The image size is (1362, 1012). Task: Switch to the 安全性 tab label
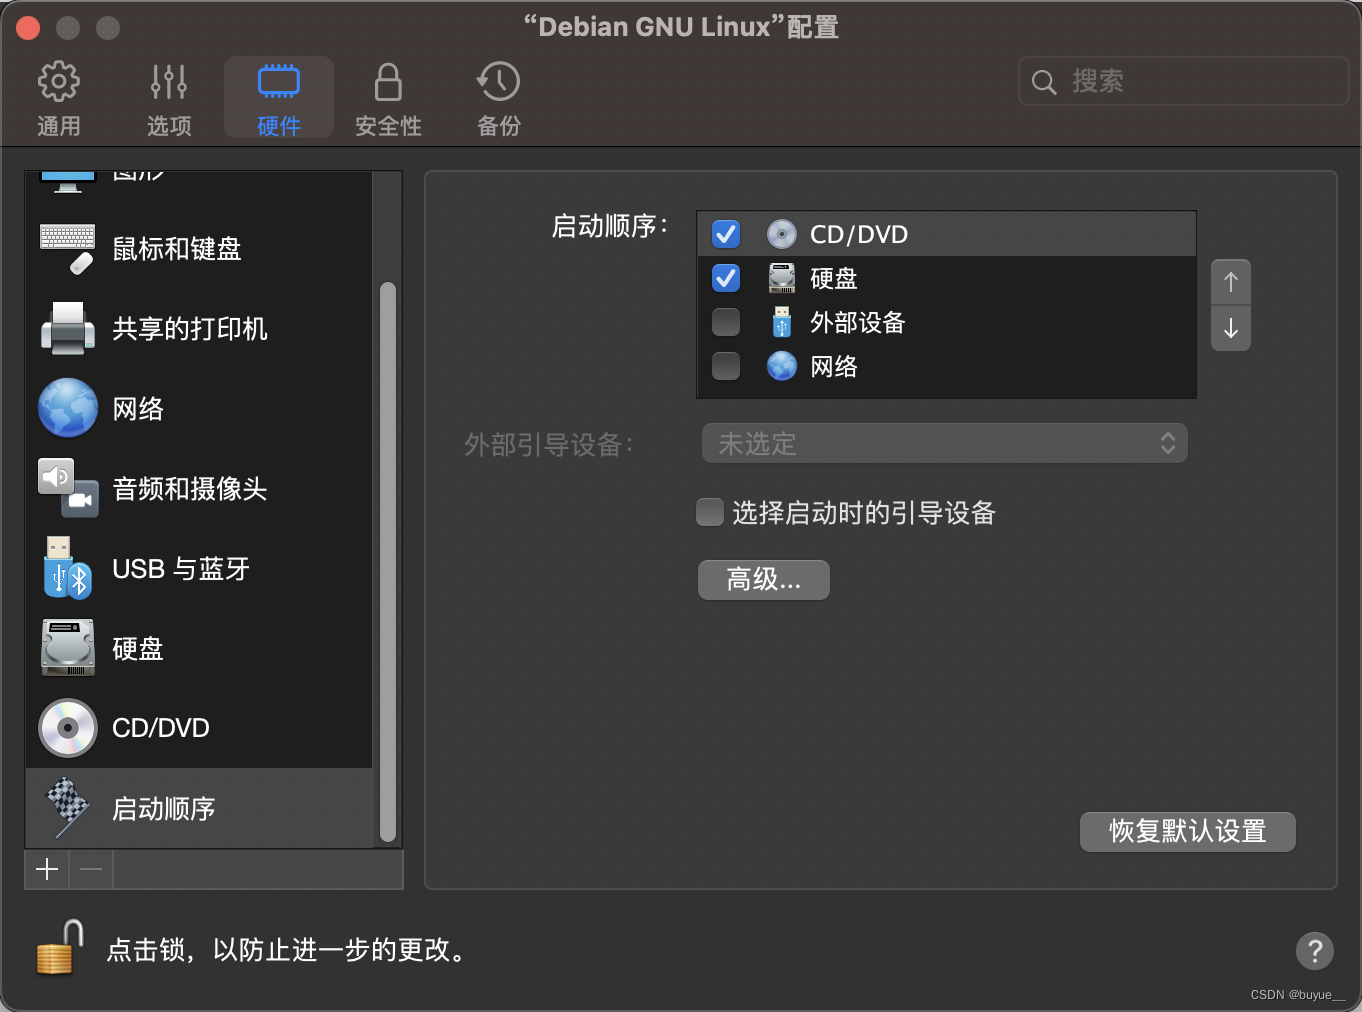[x=388, y=126]
